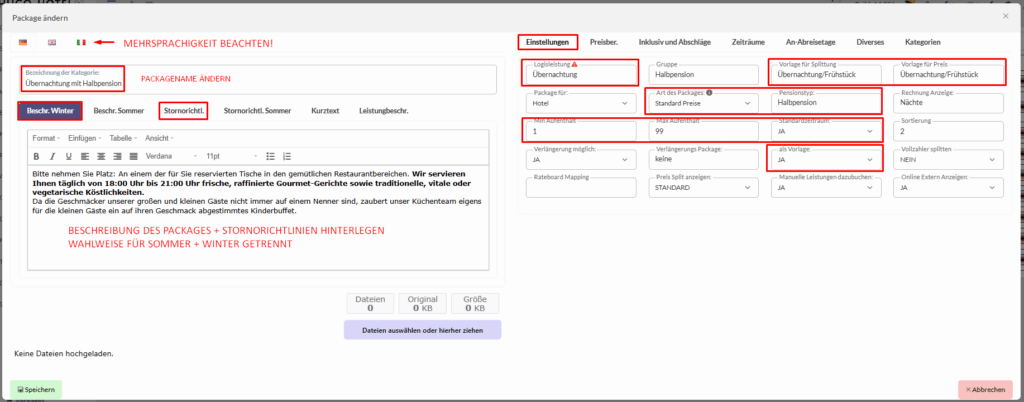
Task: Underline text with the U button
Action: click(66, 156)
